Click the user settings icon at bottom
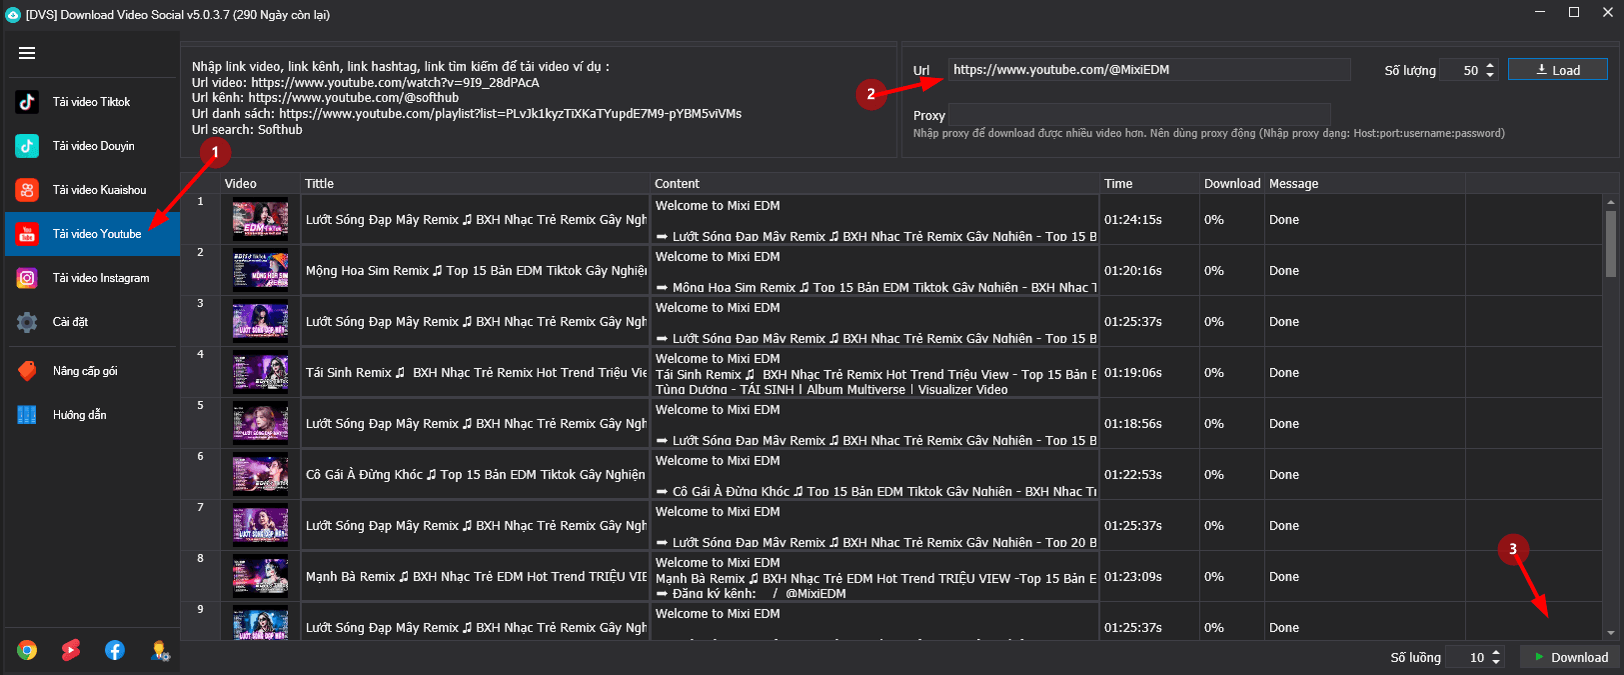Image resolution: width=1624 pixels, height=675 pixels. point(160,651)
